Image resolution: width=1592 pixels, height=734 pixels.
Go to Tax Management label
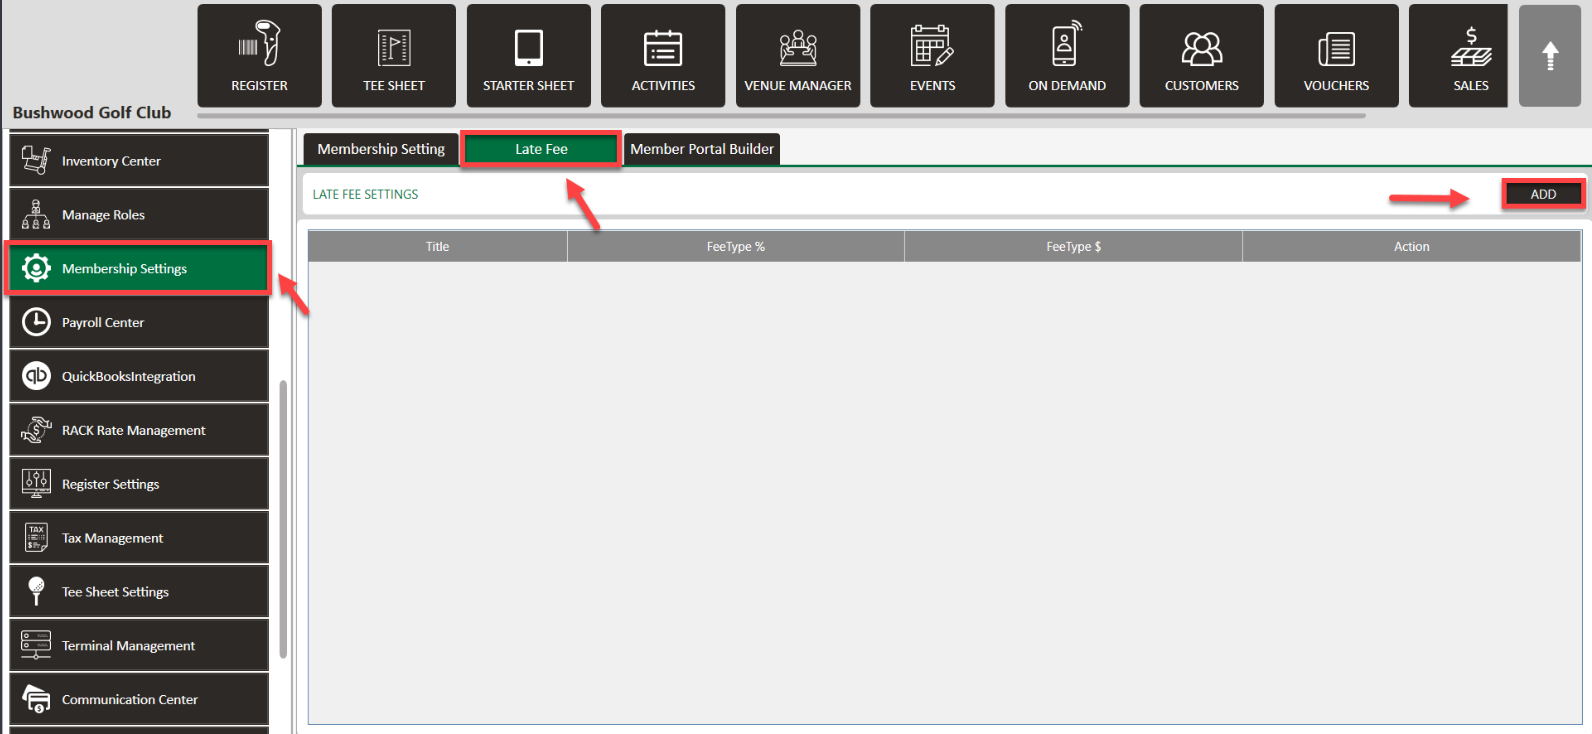pos(112,538)
